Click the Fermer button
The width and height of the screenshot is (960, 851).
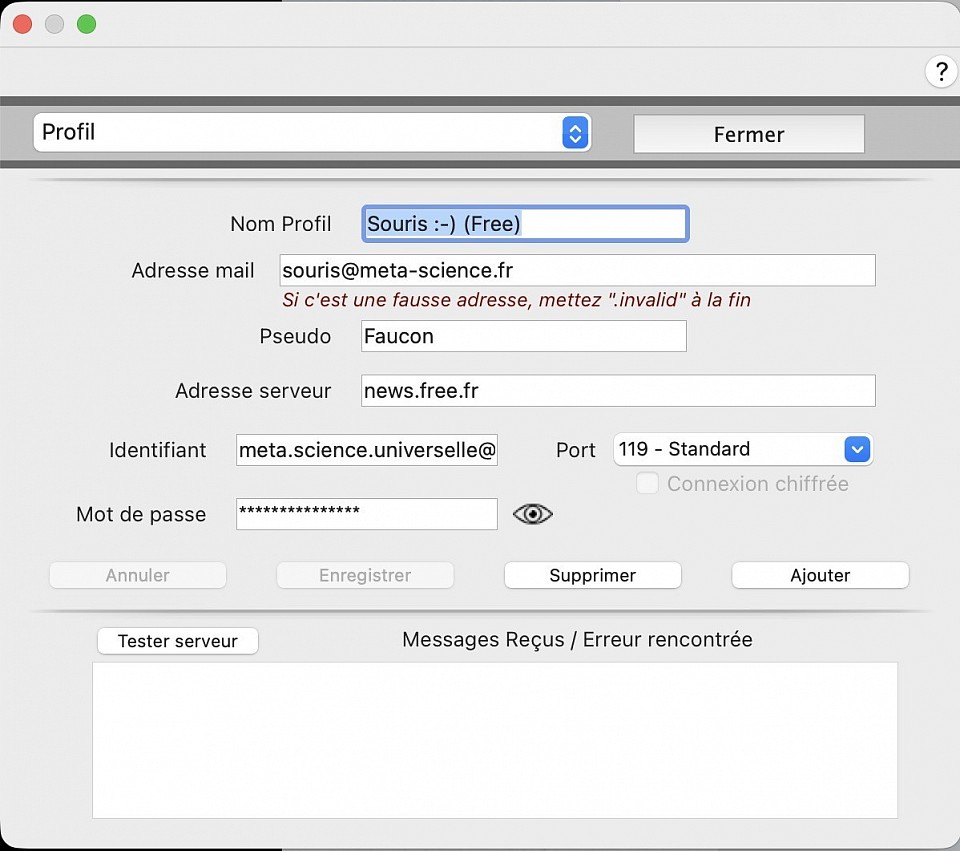748,134
